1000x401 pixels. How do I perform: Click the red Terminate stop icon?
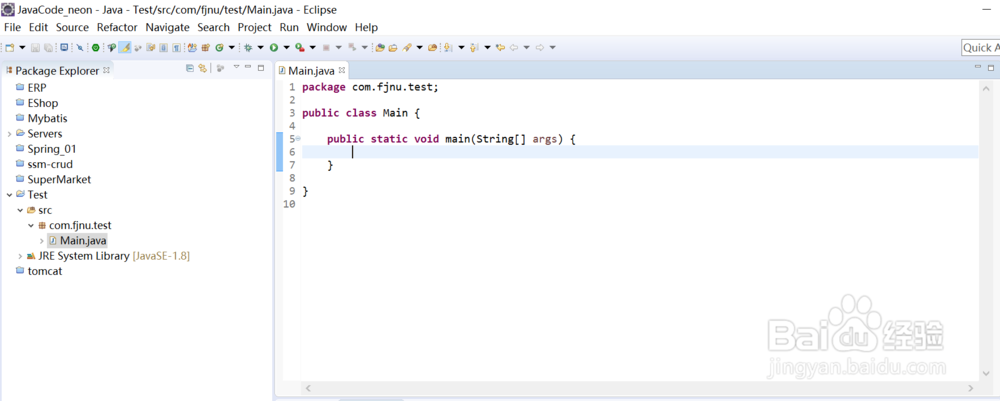click(x=326, y=47)
